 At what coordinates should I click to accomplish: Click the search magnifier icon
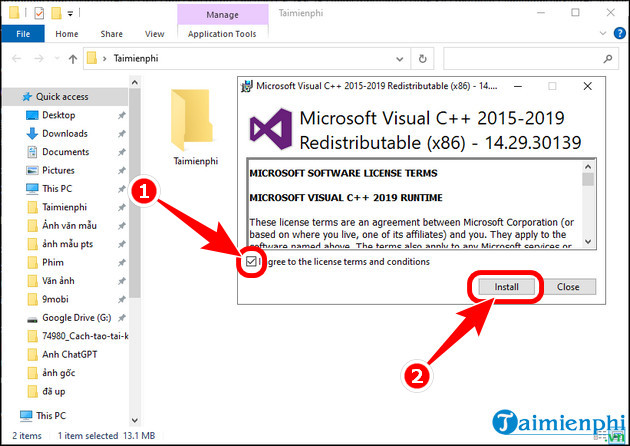(x=608, y=59)
